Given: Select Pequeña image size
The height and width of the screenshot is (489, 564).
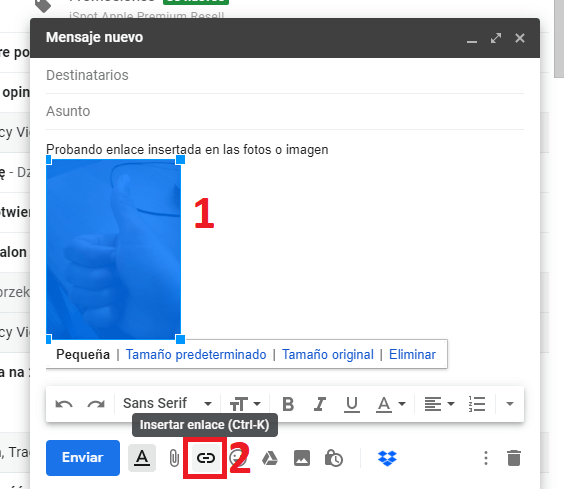Looking at the screenshot, I should pyautogui.click(x=83, y=354).
